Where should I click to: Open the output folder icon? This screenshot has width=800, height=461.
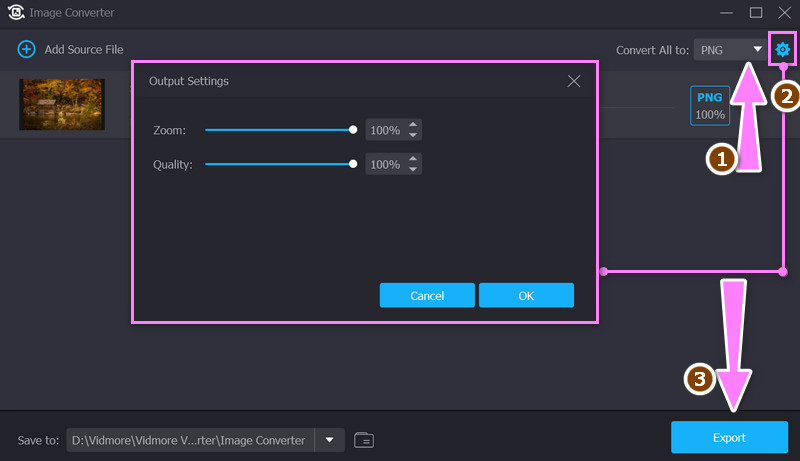coord(364,439)
